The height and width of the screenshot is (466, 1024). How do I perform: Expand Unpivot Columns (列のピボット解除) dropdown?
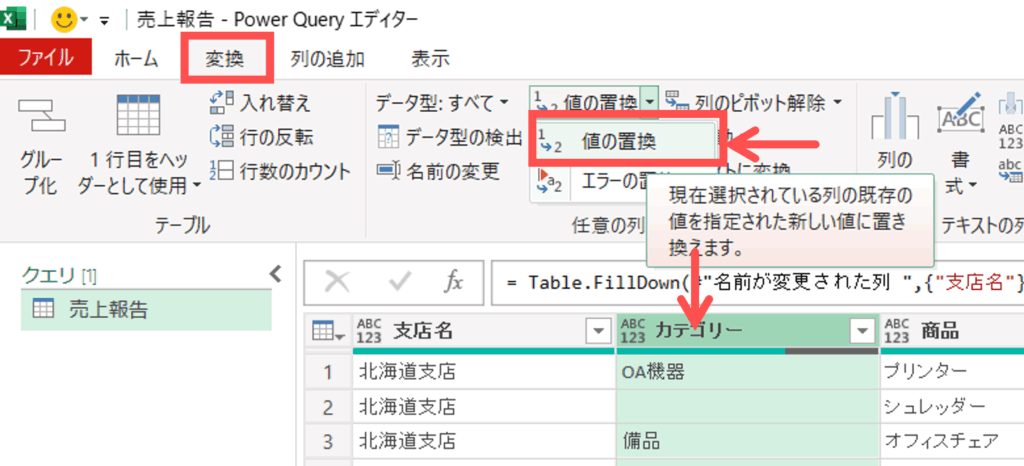point(837,102)
